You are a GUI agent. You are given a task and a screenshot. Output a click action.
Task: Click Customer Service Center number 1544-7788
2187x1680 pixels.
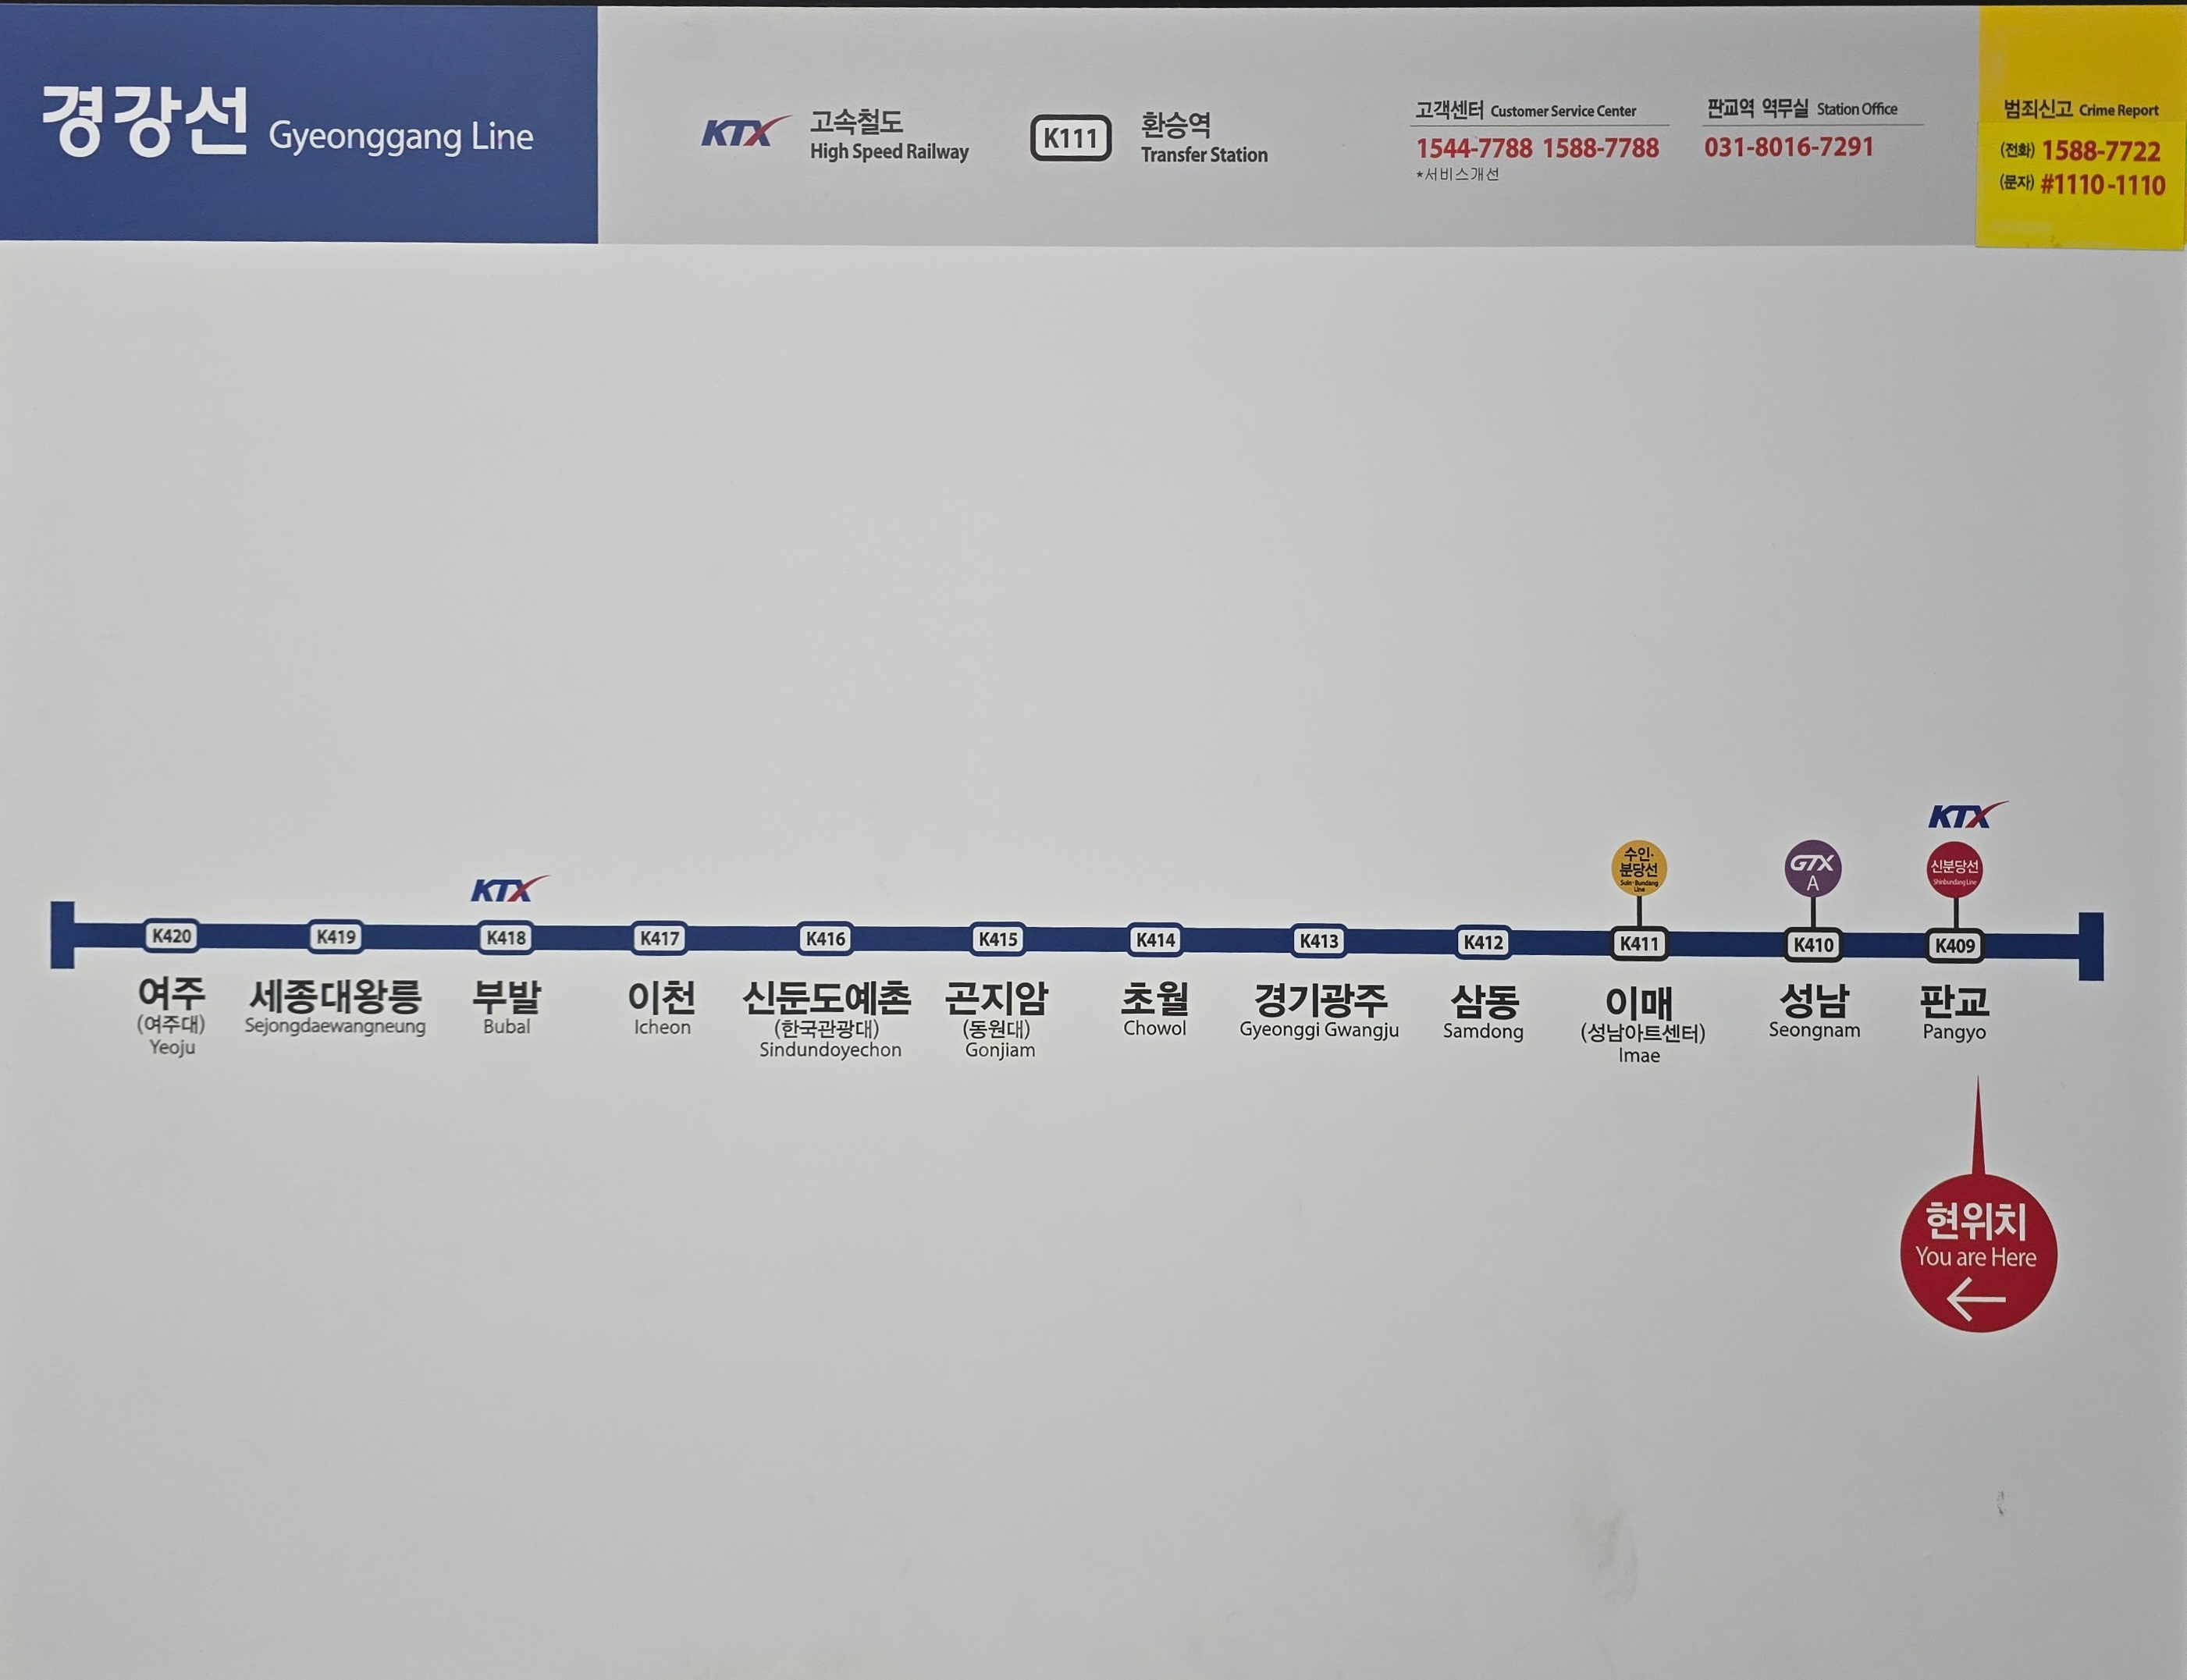click(1473, 148)
